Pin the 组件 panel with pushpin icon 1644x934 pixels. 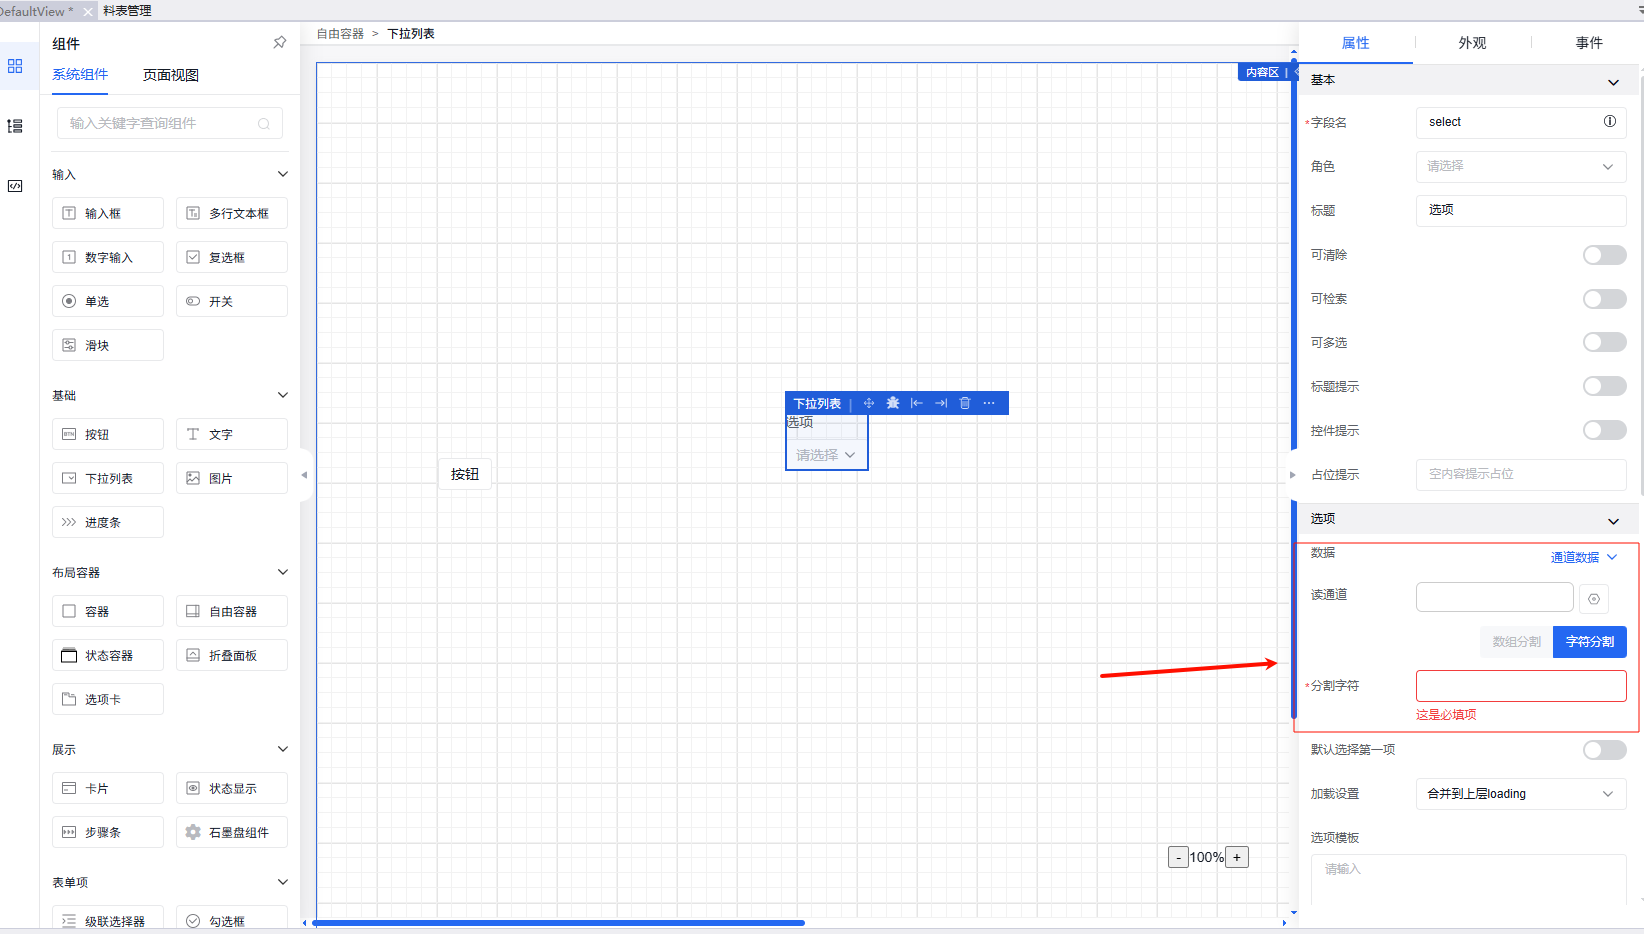(280, 42)
